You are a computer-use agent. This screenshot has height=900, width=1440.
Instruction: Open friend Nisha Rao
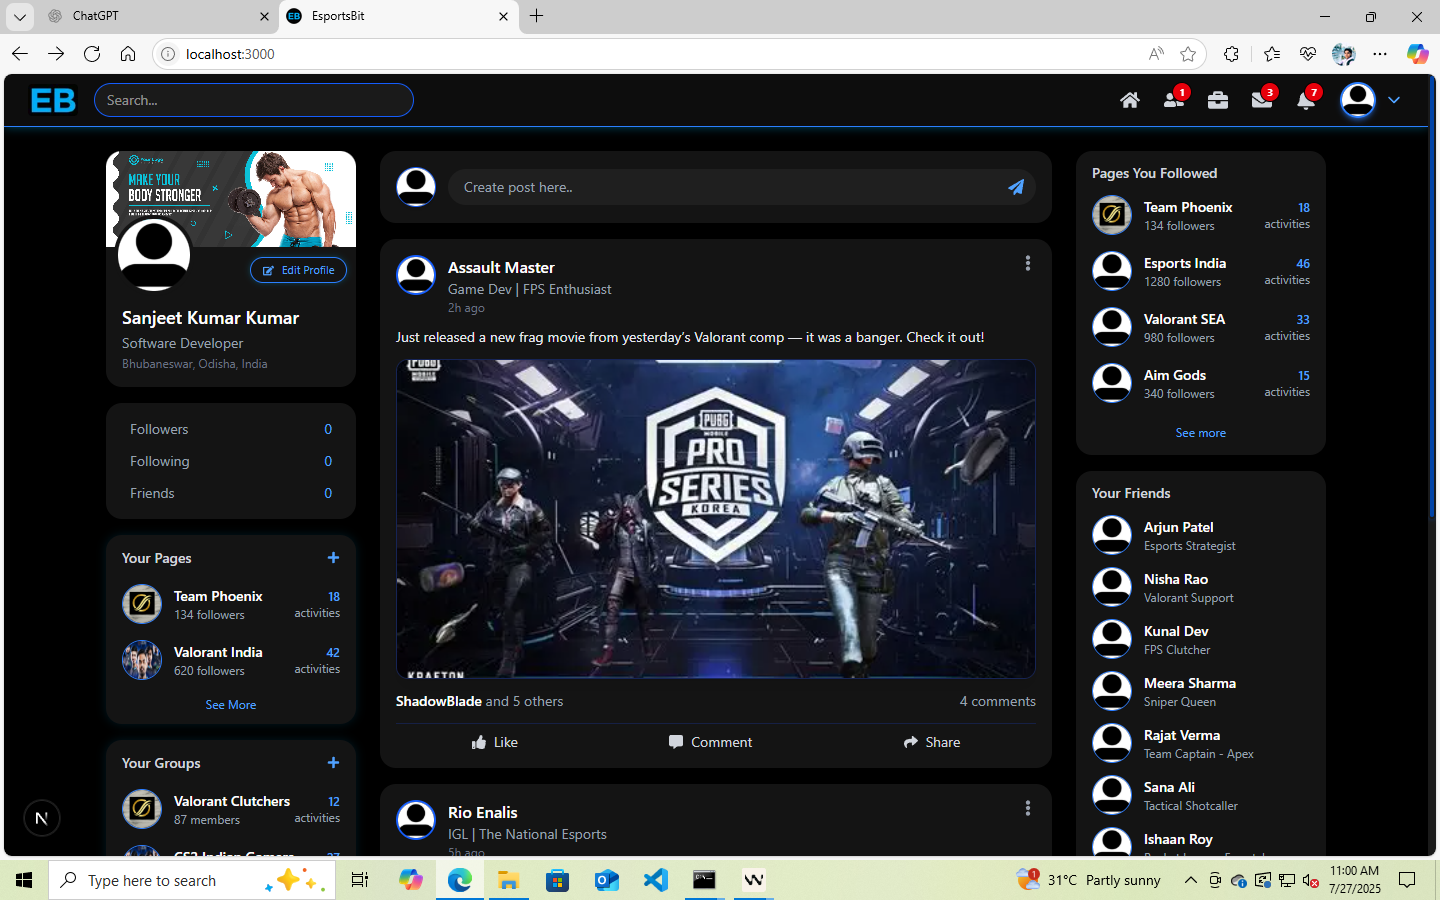tap(1201, 587)
